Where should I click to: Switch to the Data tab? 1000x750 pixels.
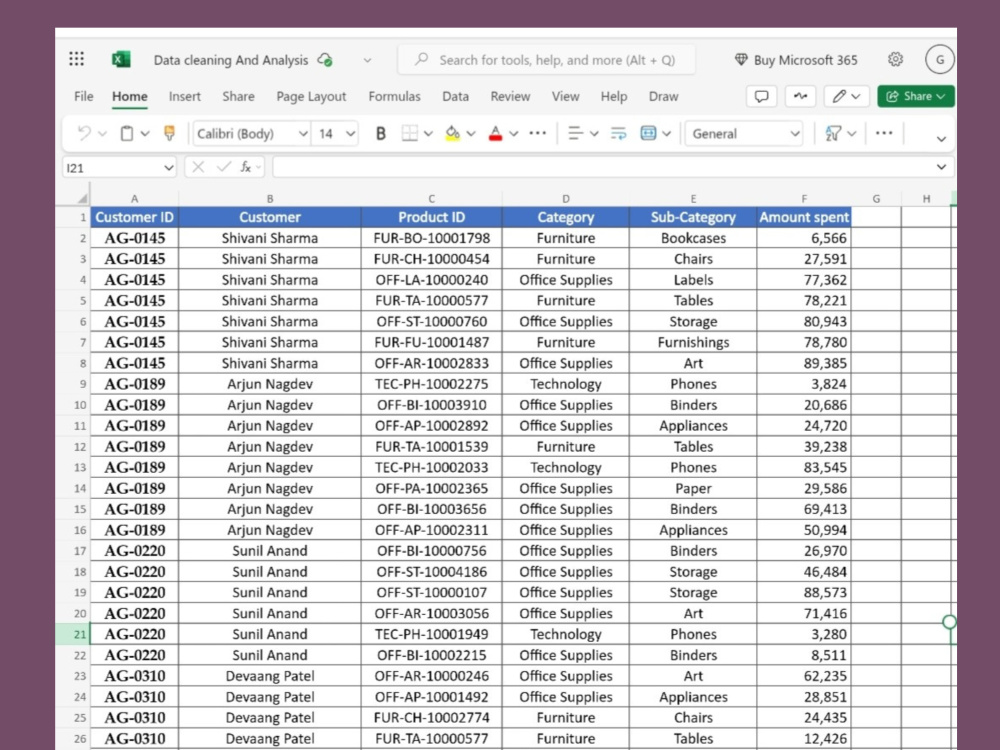tap(455, 96)
